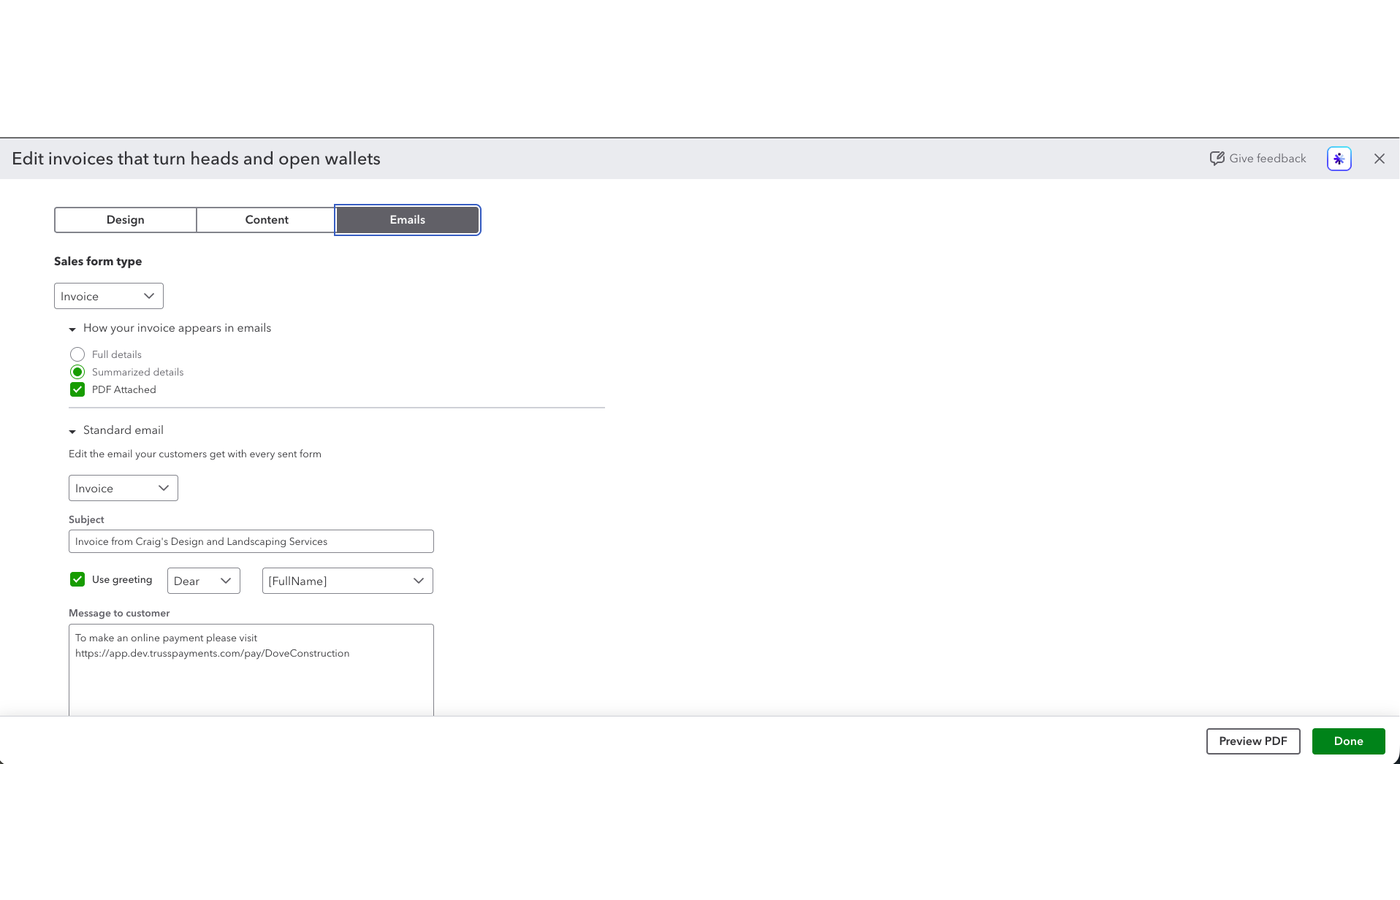1400x900 pixels.
Task: Click the Give feedback icon
Action: tap(1217, 158)
